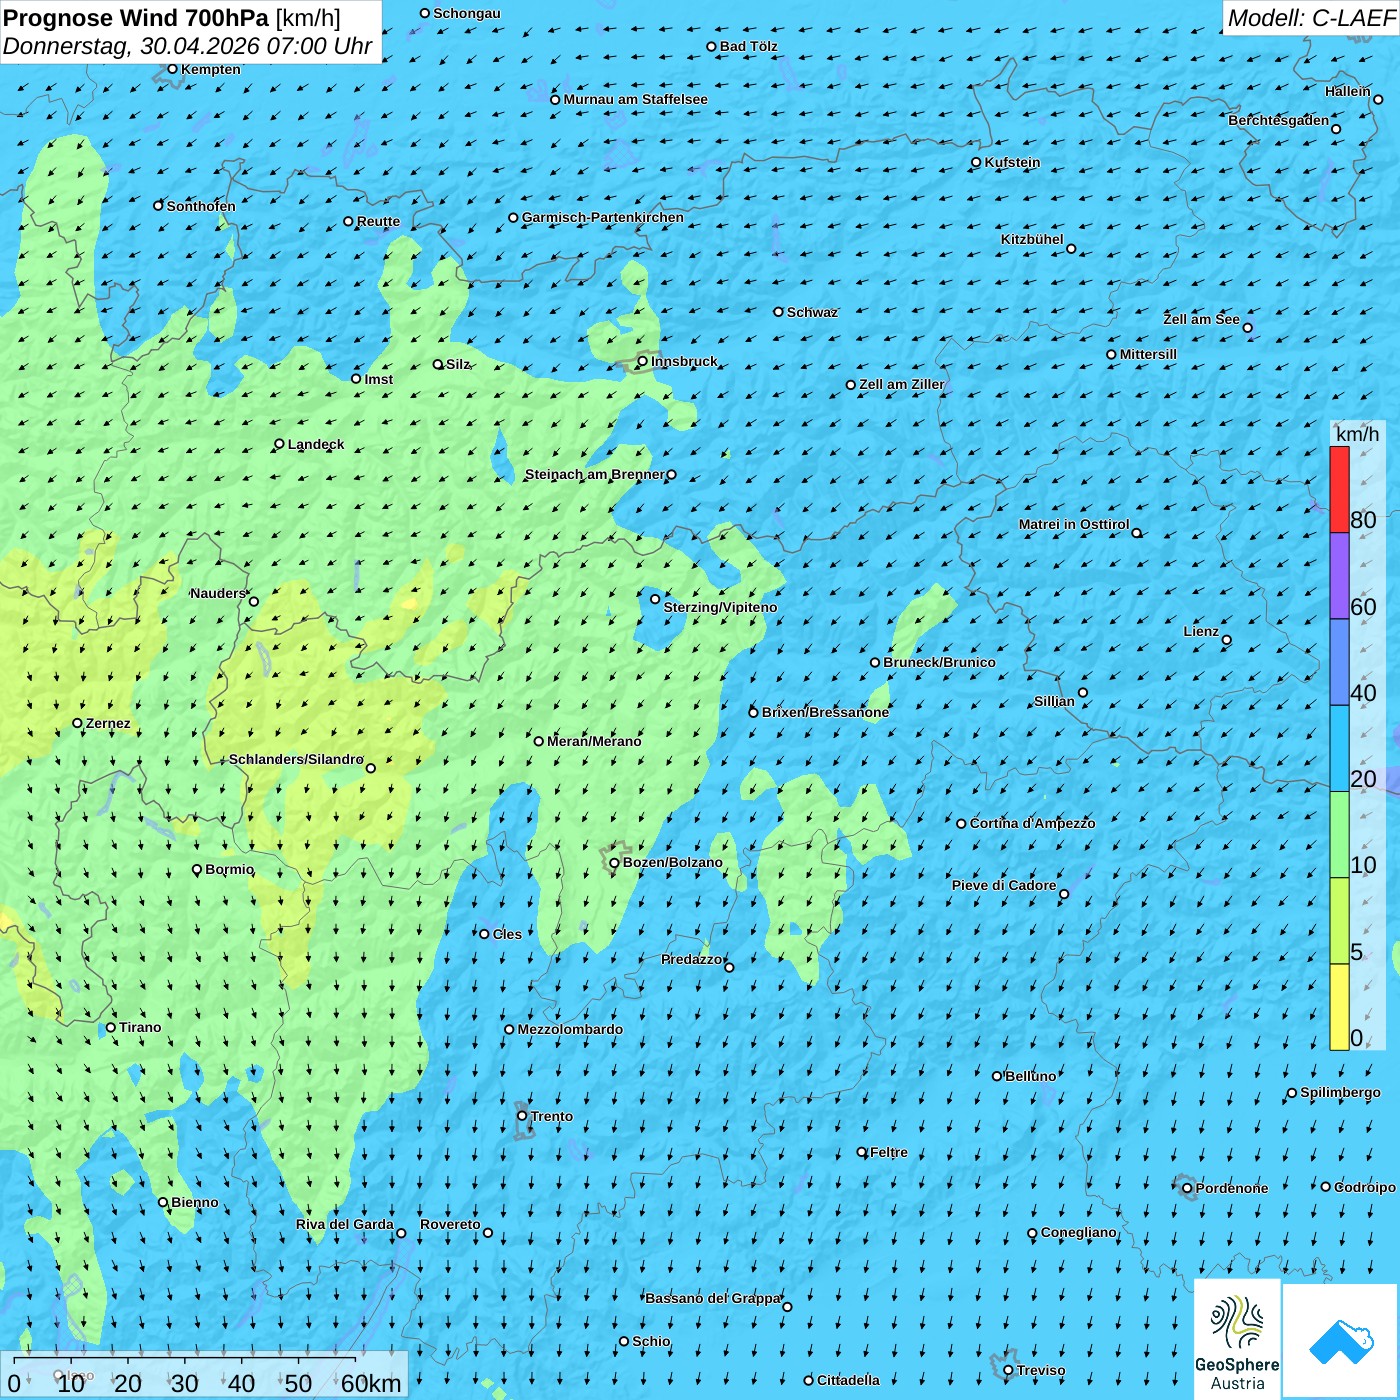Select the Lienz city marker dot
The height and width of the screenshot is (1400, 1400).
coord(1227,640)
